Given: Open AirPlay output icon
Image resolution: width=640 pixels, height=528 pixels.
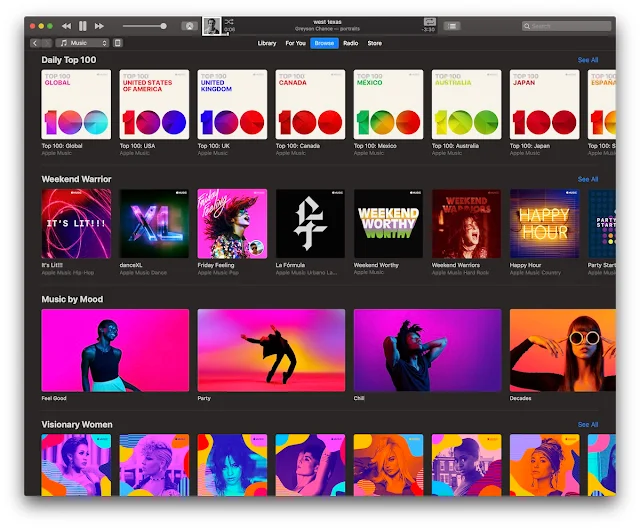Looking at the screenshot, I should point(189,26).
